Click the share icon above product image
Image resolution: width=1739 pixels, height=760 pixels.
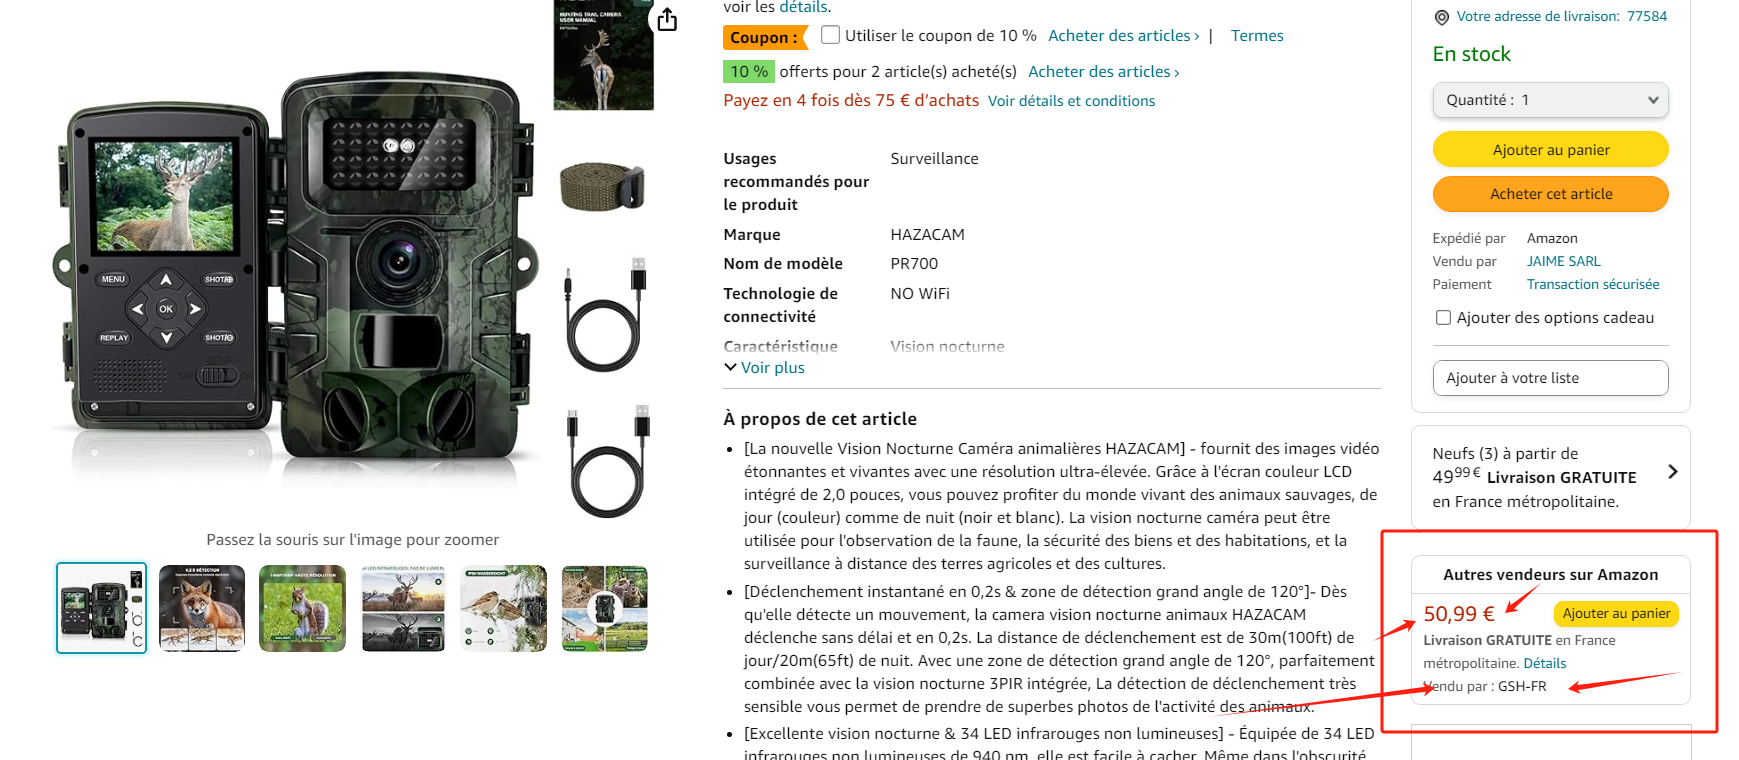point(667,19)
